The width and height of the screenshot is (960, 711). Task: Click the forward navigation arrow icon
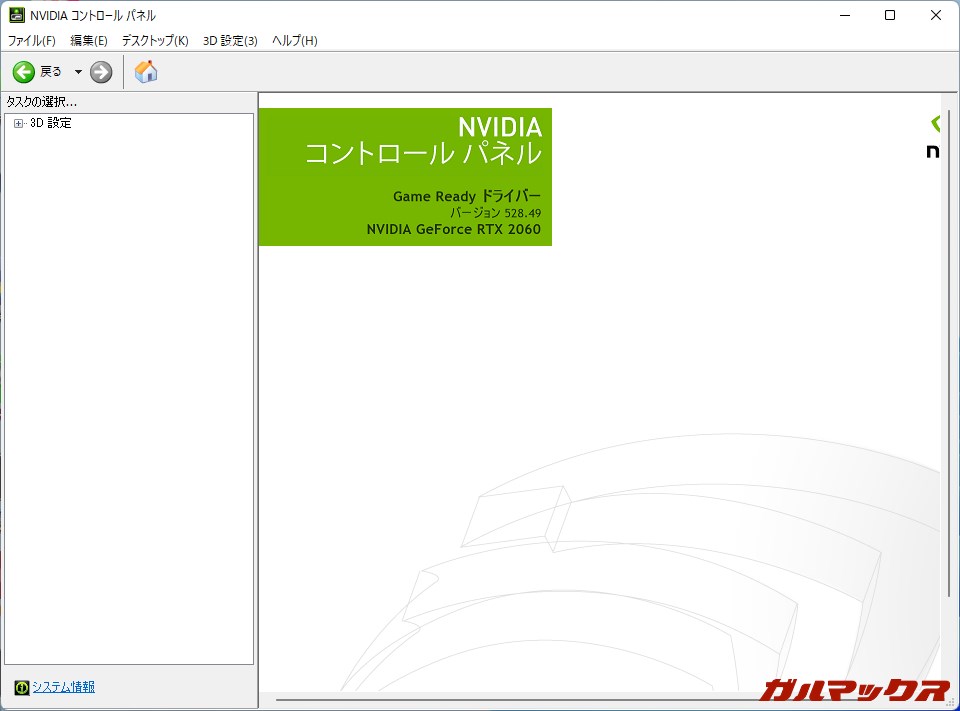pos(100,71)
